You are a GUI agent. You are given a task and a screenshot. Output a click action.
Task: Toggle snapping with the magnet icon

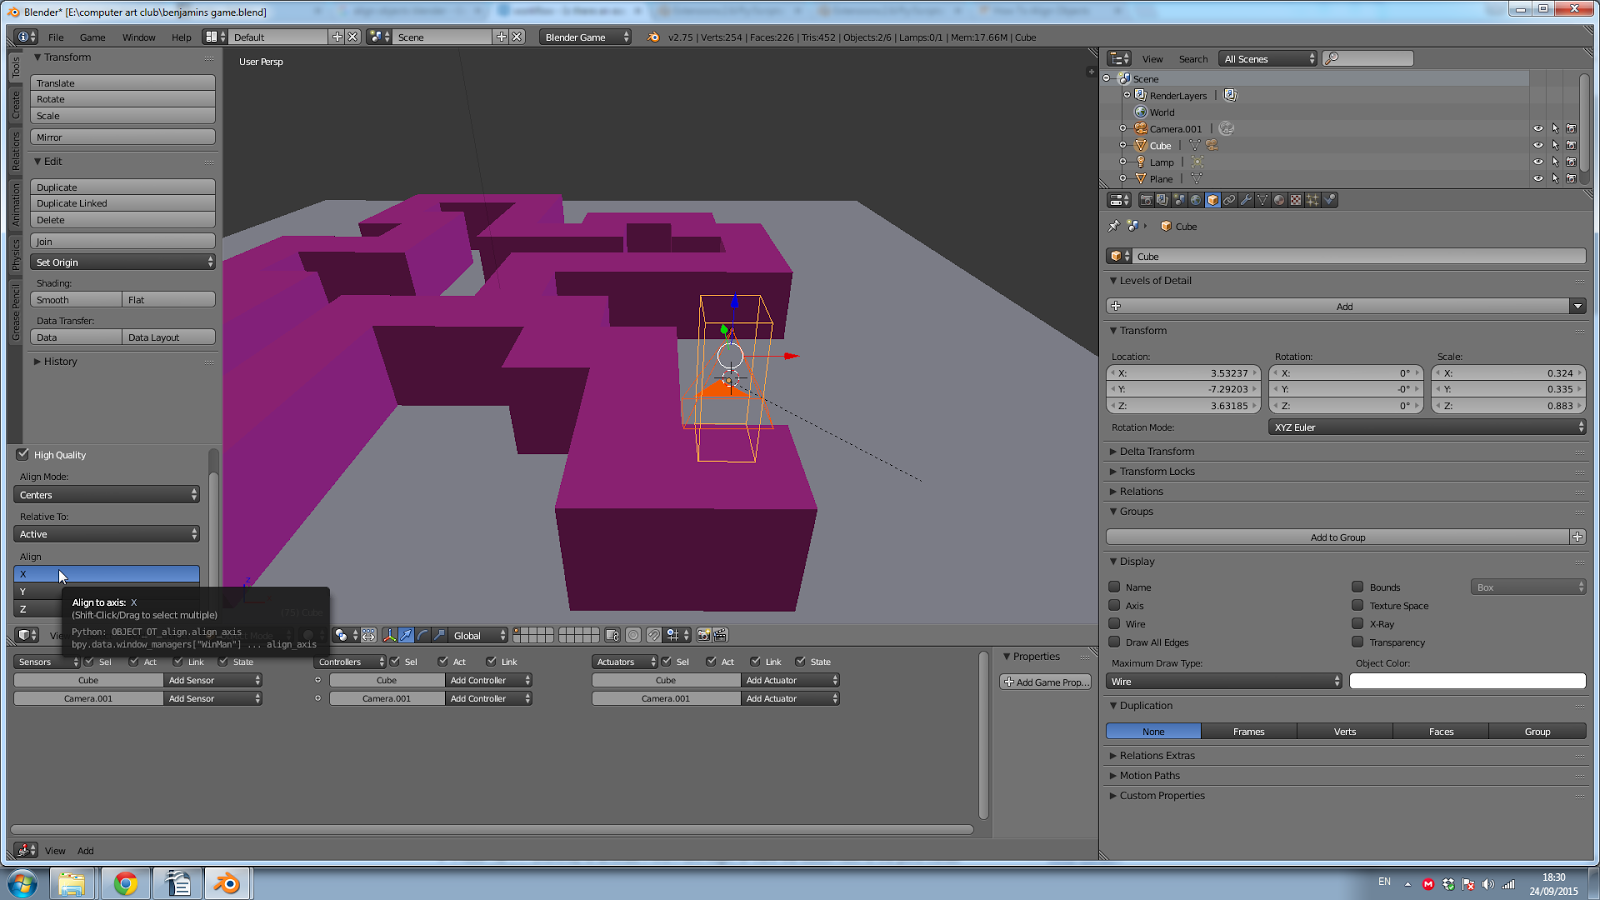[652, 635]
